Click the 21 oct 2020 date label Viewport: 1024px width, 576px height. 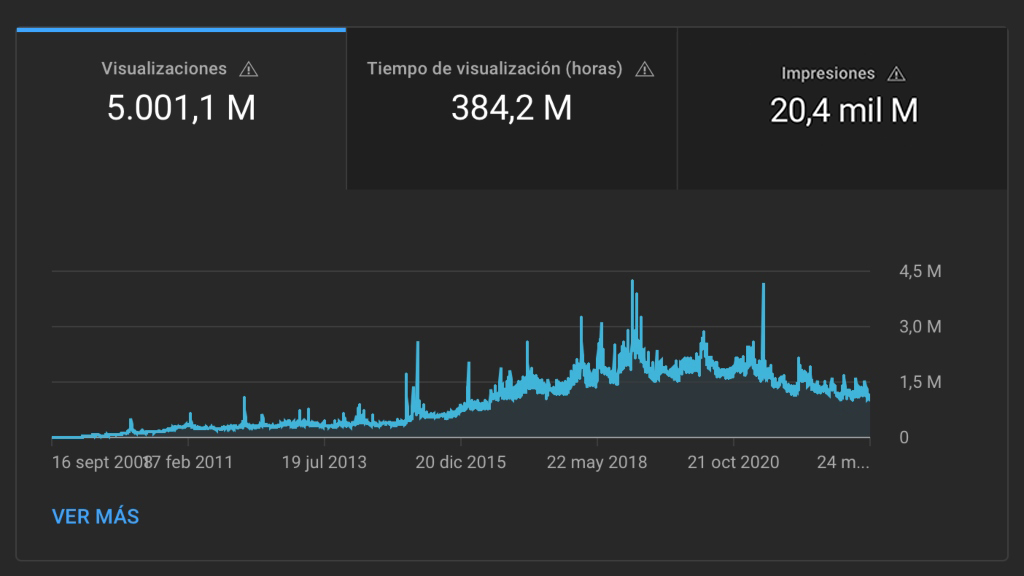(x=733, y=462)
